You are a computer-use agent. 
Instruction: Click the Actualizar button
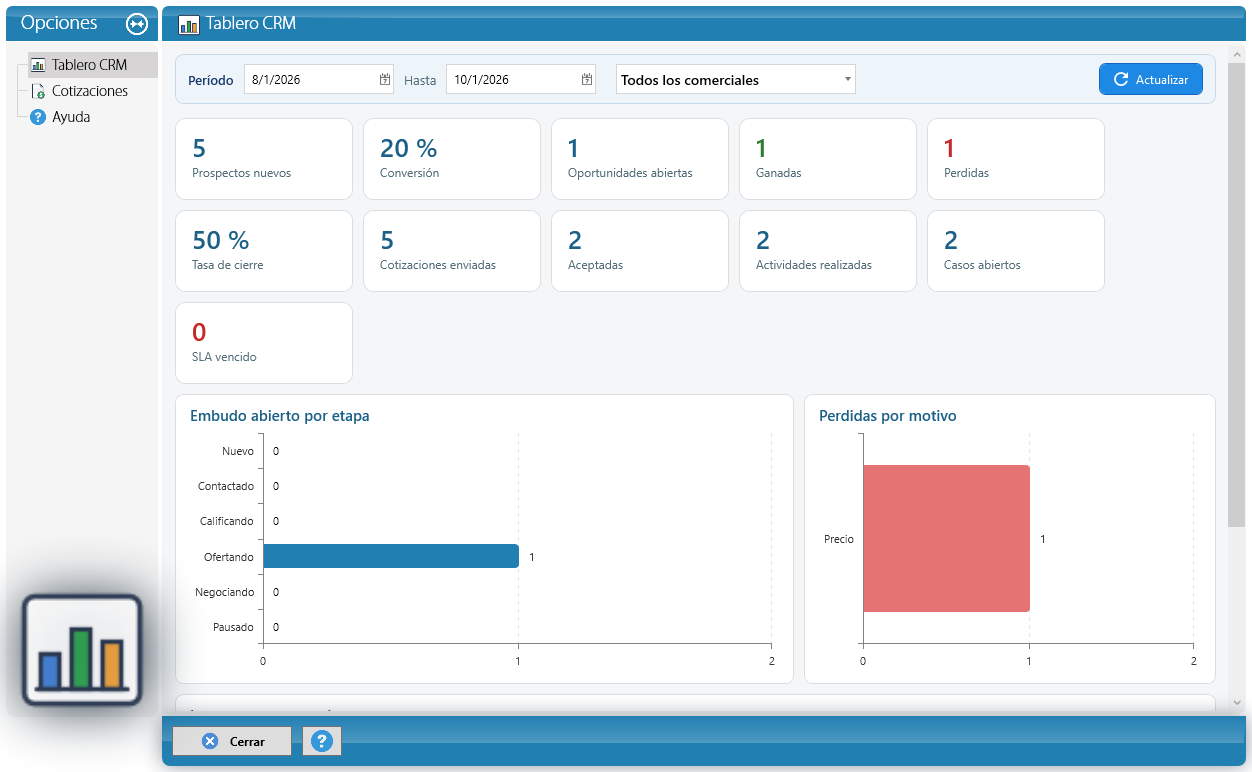tap(1151, 79)
